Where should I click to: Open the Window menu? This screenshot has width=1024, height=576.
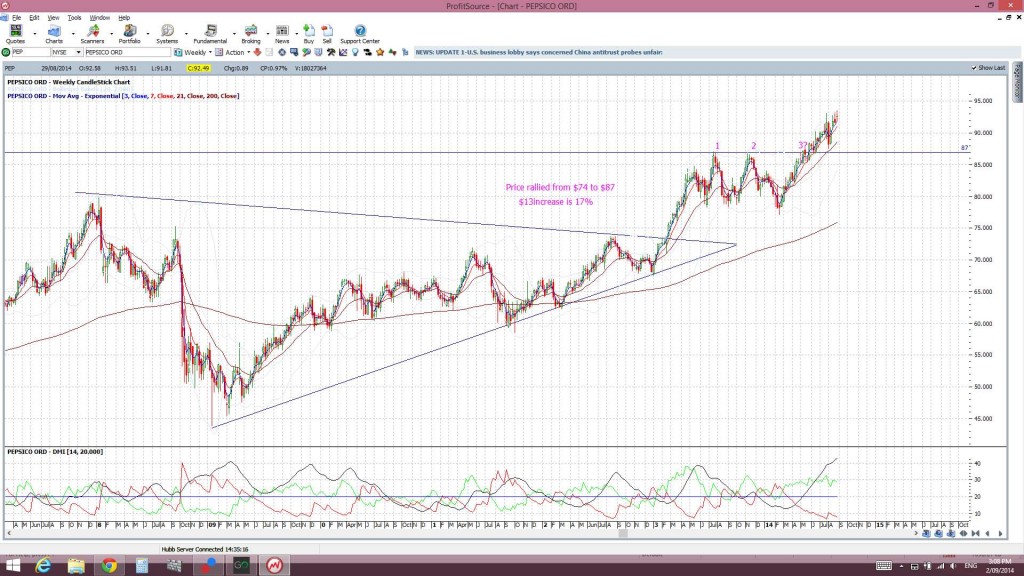tap(99, 18)
